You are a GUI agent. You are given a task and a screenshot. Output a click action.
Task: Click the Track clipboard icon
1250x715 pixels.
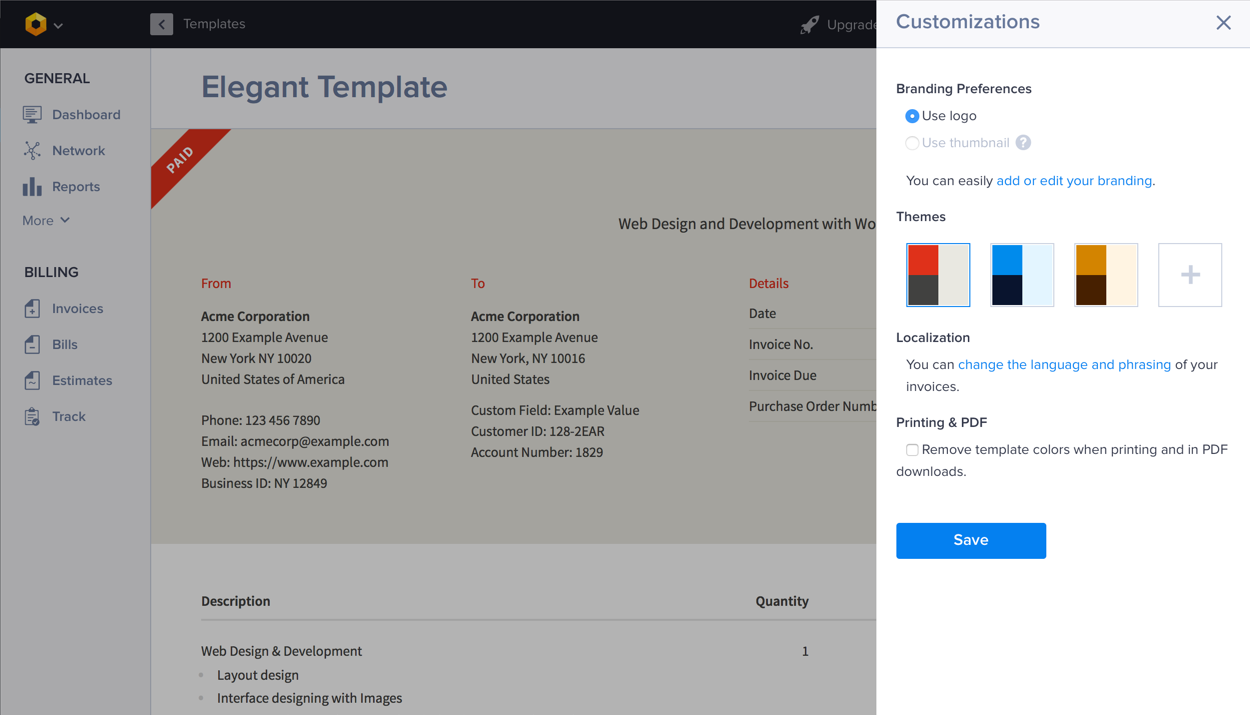click(x=32, y=417)
